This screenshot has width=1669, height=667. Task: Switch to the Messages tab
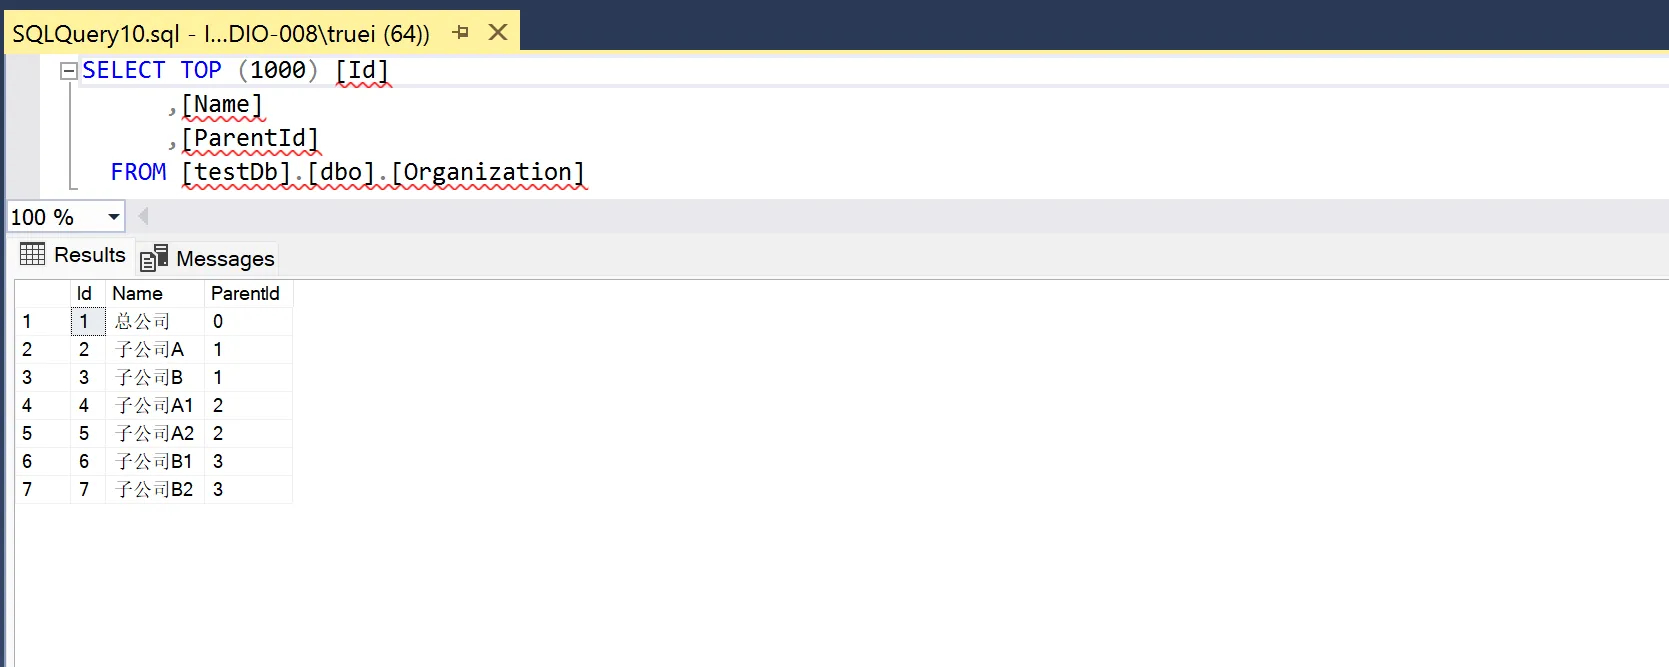(x=208, y=259)
